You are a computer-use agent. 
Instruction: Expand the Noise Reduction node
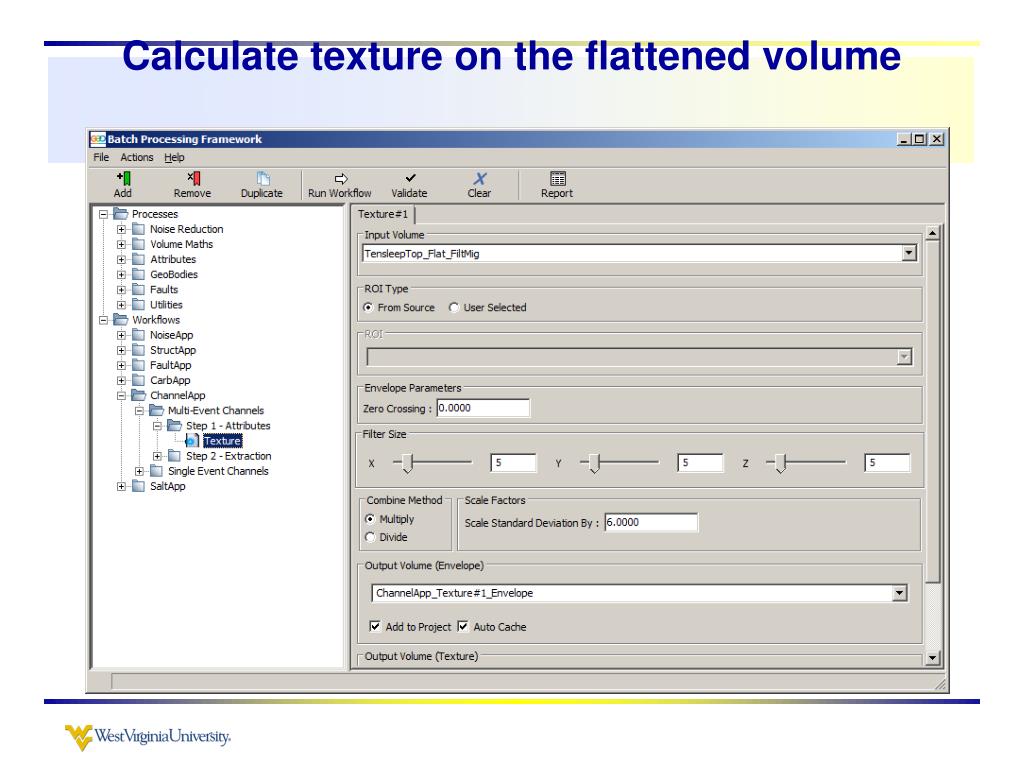click(121, 229)
